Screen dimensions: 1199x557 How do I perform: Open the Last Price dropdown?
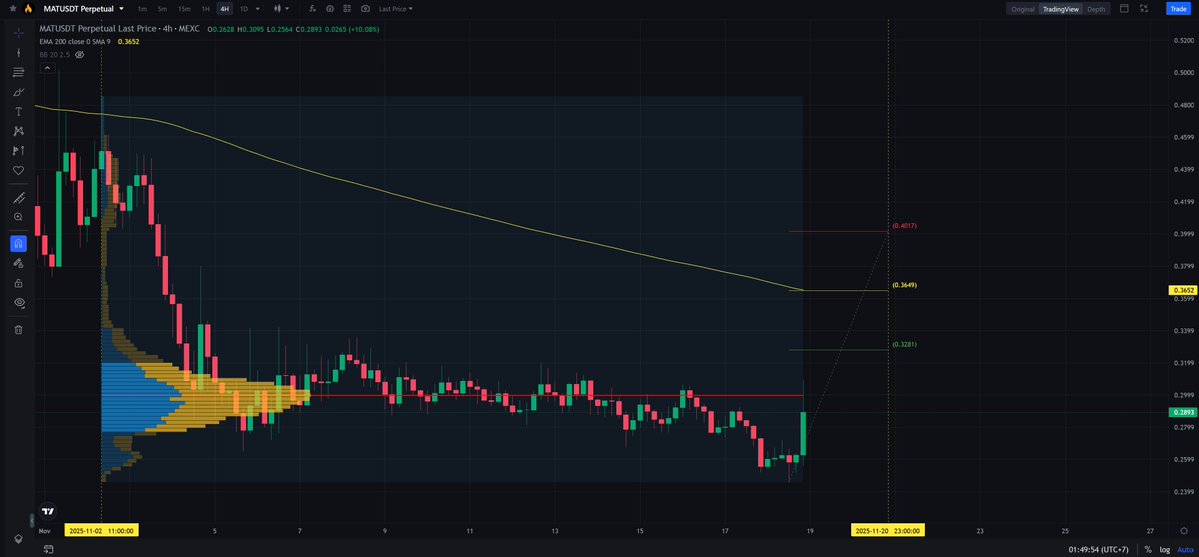[x=395, y=8]
